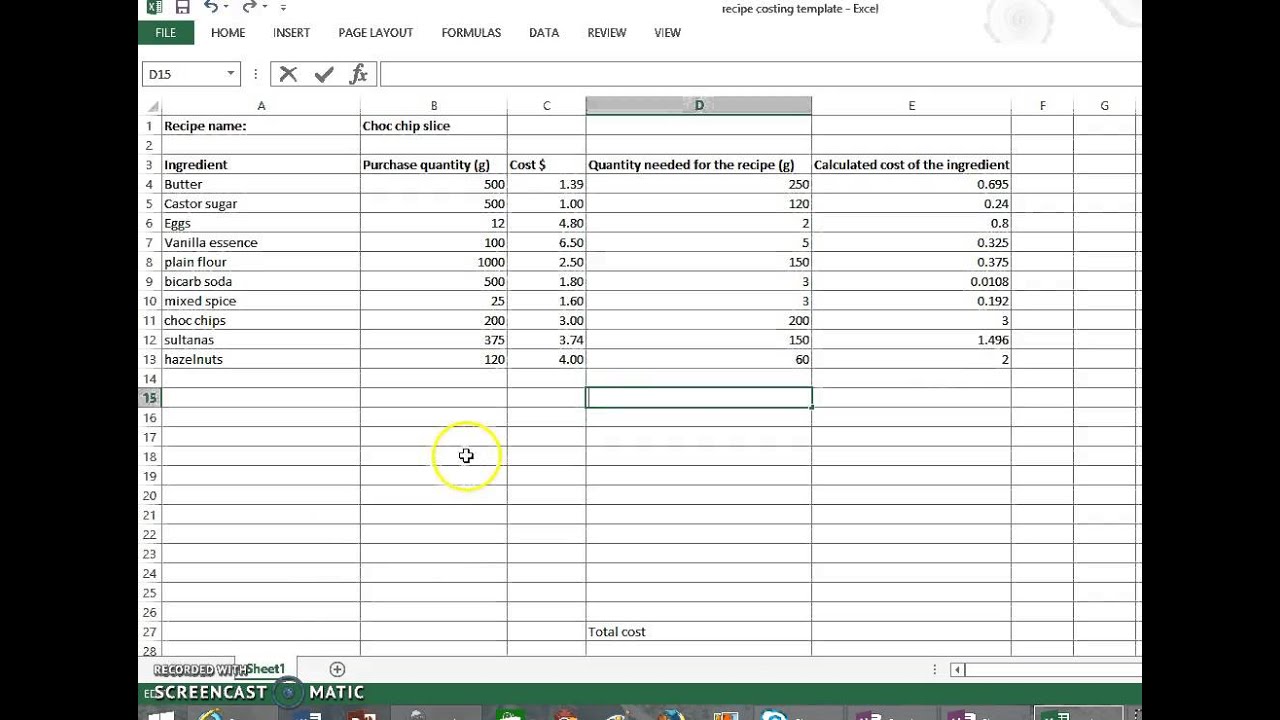Click the 'hazelnuts' cell
Image resolution: width=1280 pixels, height=720 pixels.
(x=261, y=359)
